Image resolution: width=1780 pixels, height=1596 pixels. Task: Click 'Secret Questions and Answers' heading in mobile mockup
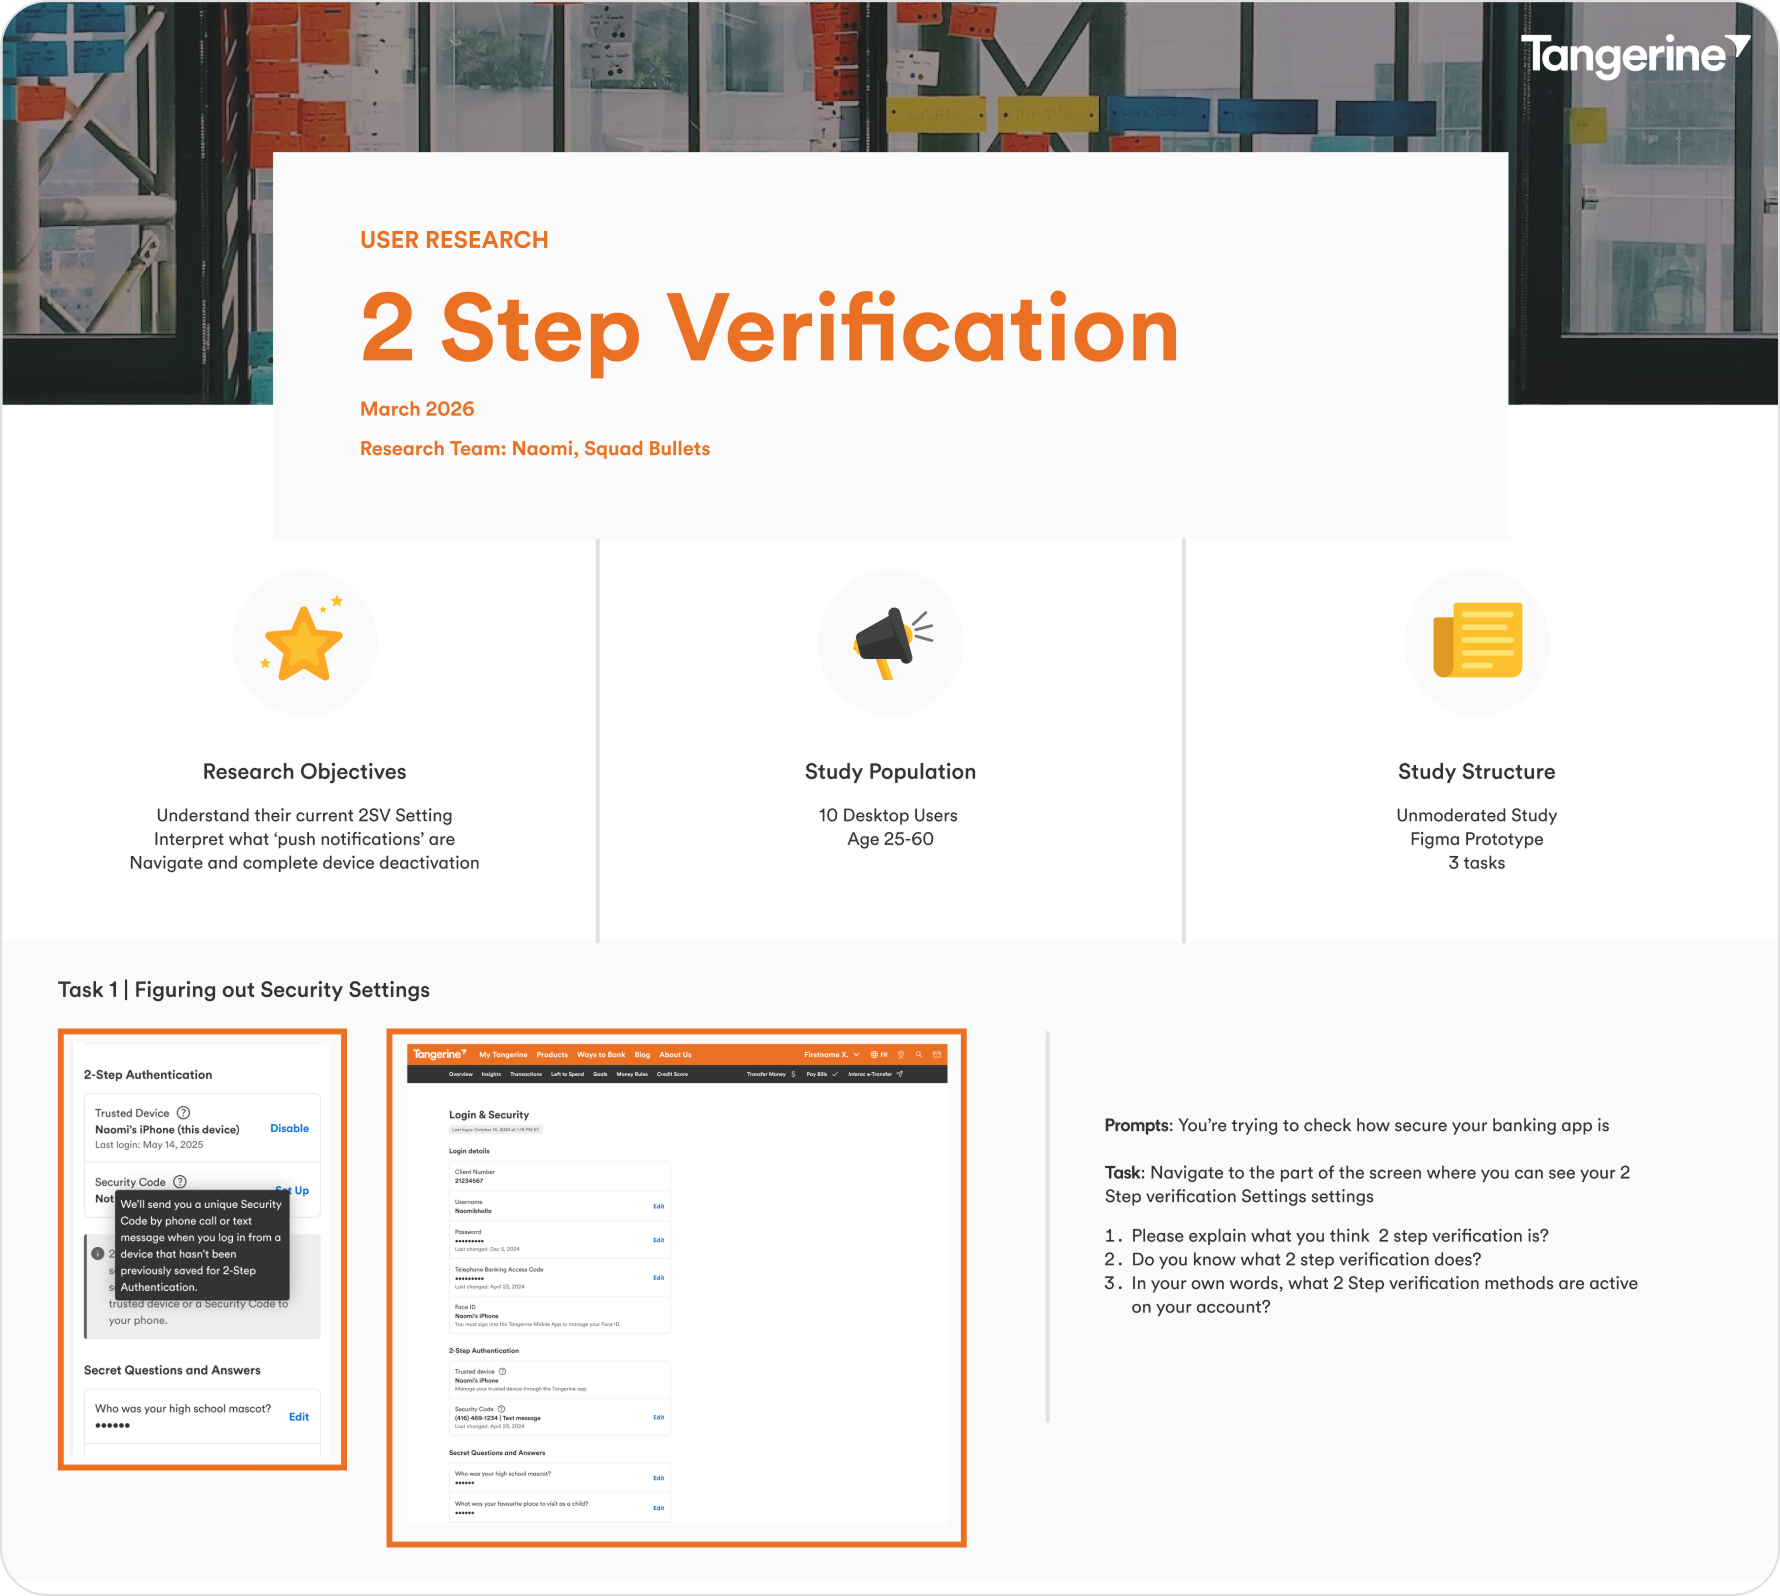coord(172,1370)
